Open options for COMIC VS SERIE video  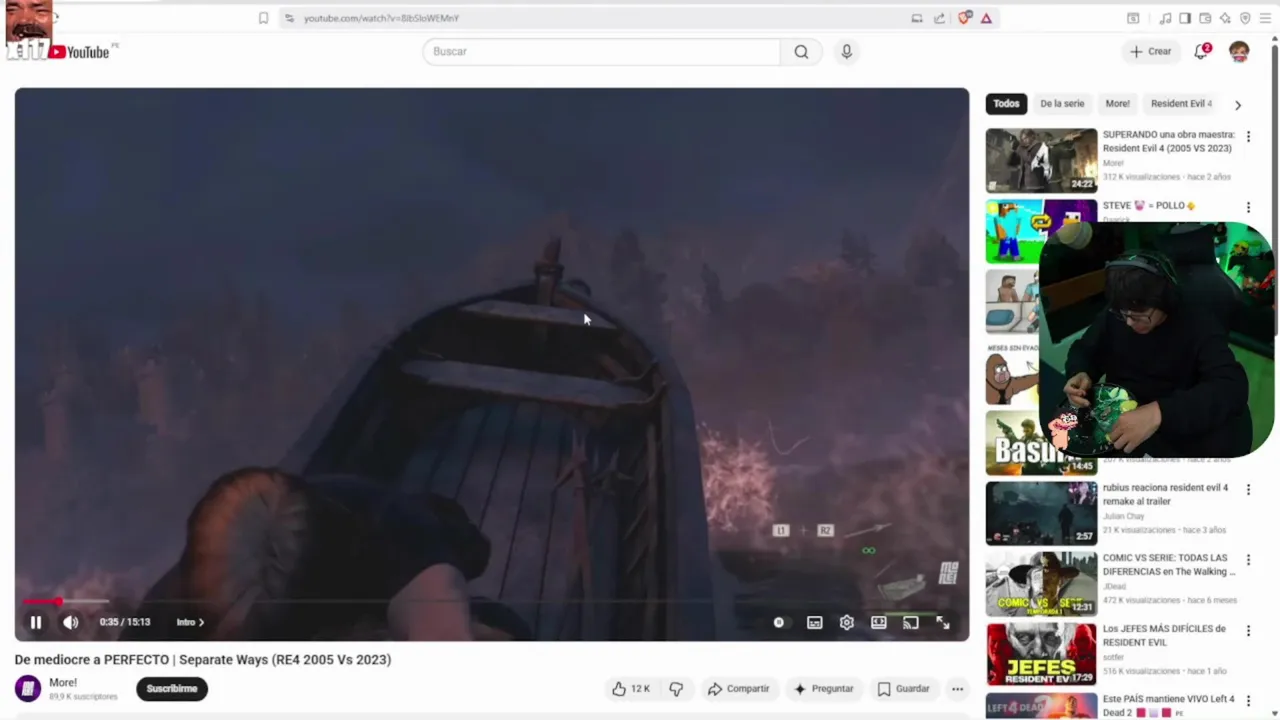click(1248, 561)
